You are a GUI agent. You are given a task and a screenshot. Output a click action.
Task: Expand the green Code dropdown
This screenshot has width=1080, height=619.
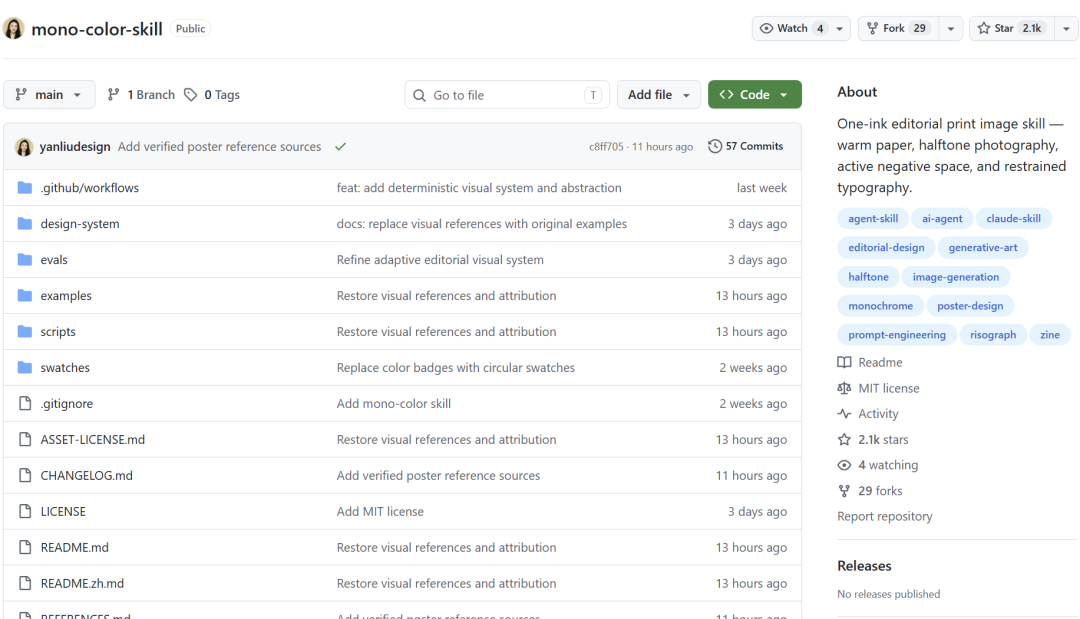click(x=755, y=95)
